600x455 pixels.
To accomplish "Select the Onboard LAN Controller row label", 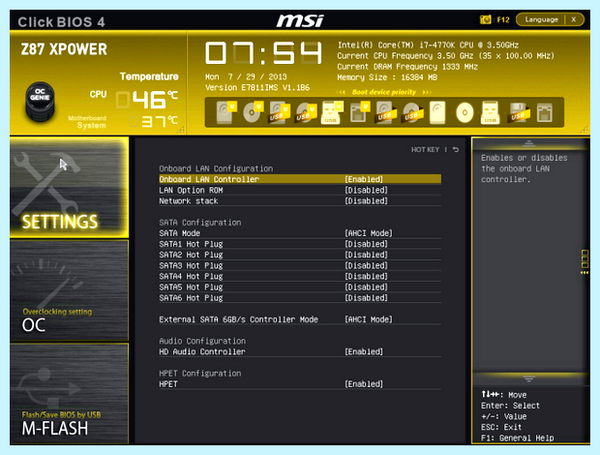I will [209, 179].
